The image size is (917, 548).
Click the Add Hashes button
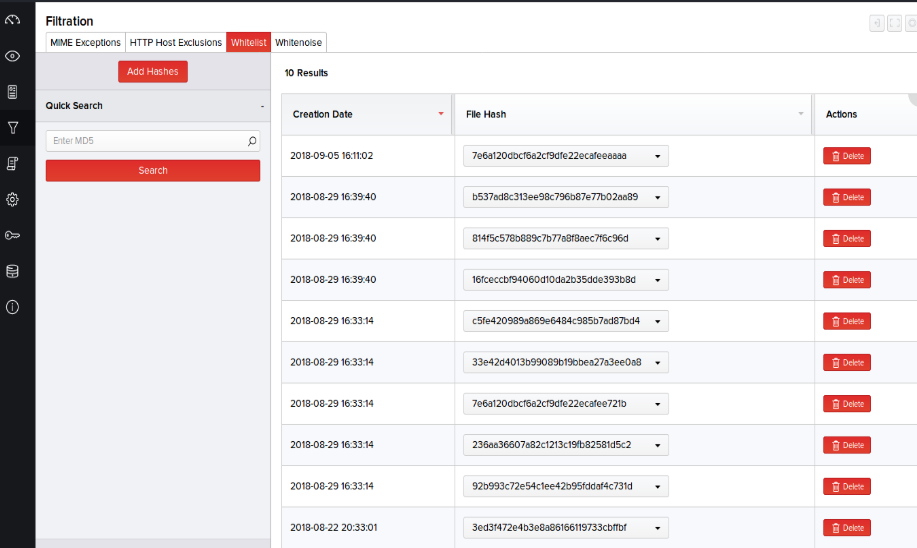(152, 71)
